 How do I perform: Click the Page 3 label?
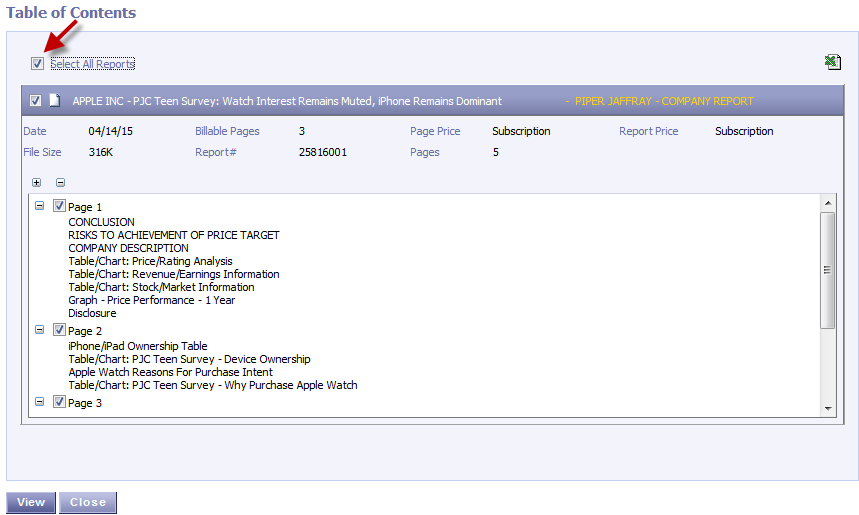tap(85, 403)
